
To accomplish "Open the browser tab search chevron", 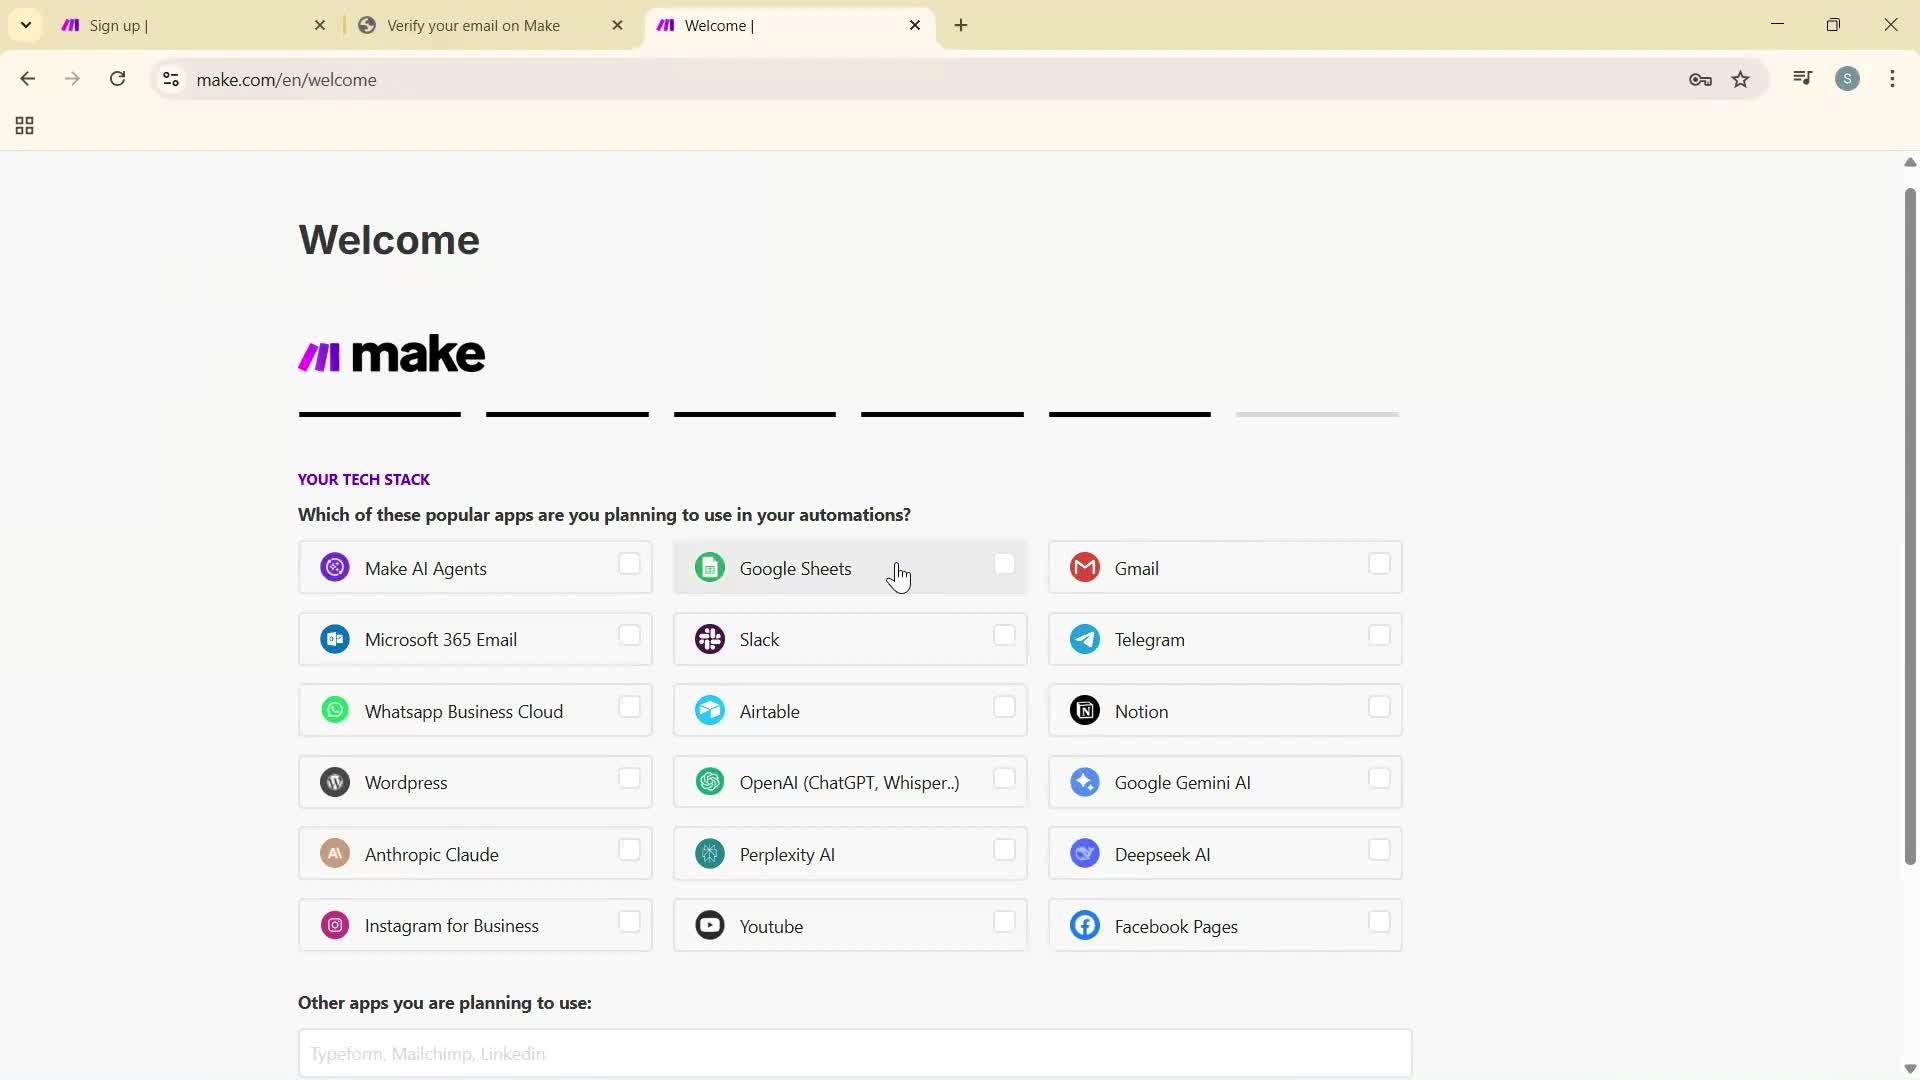I will coord(25,24).
